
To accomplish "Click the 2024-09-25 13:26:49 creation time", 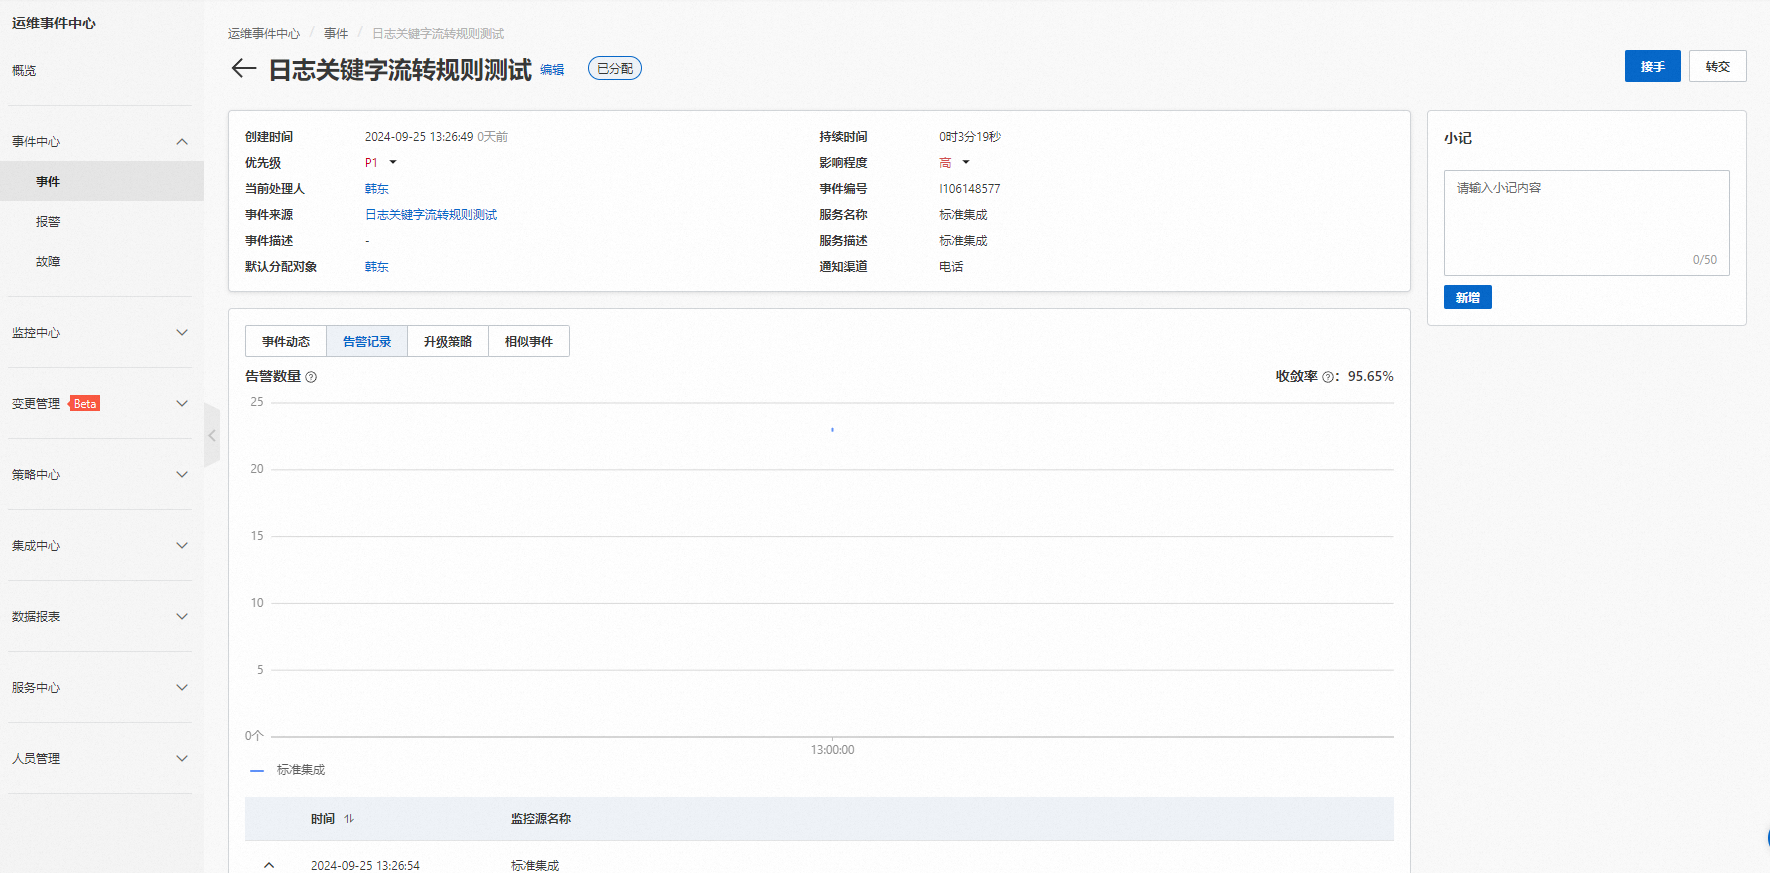I will (419, 136).
